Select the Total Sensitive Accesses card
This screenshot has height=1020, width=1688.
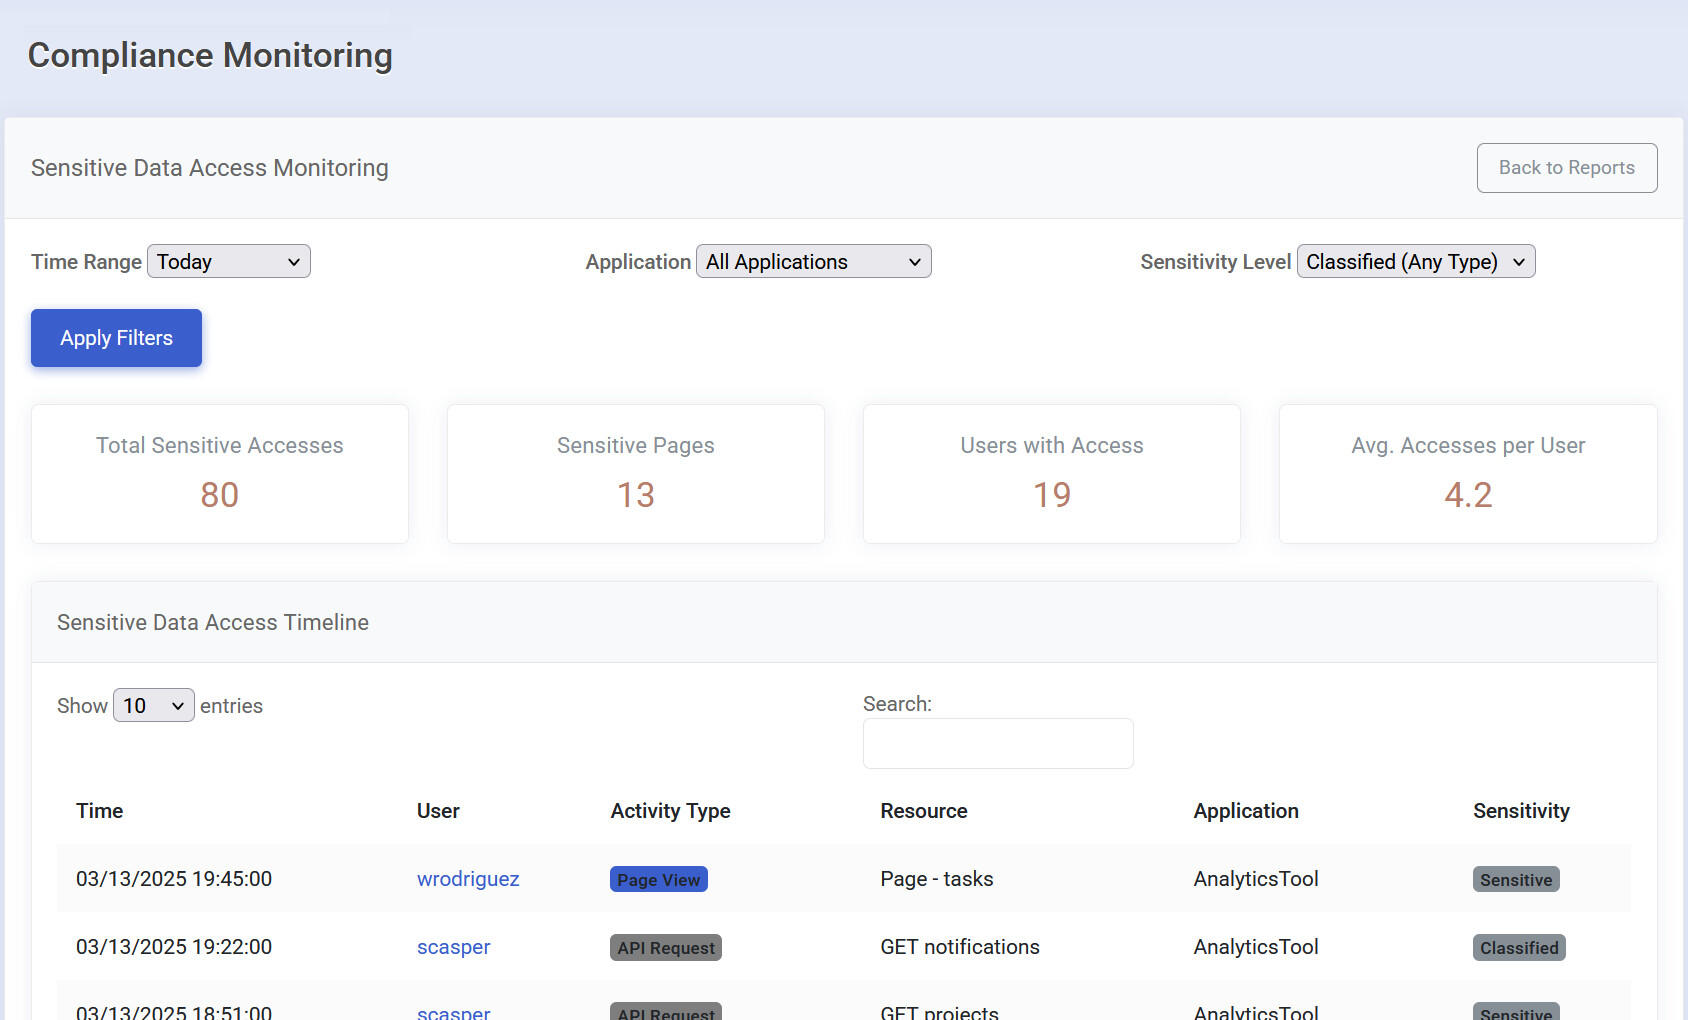pyautogui.click(x=220, y=474)
